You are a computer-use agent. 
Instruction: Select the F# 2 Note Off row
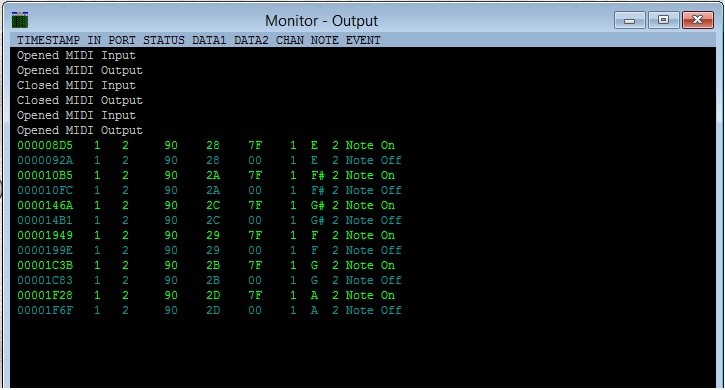click(x=209, y=190)
